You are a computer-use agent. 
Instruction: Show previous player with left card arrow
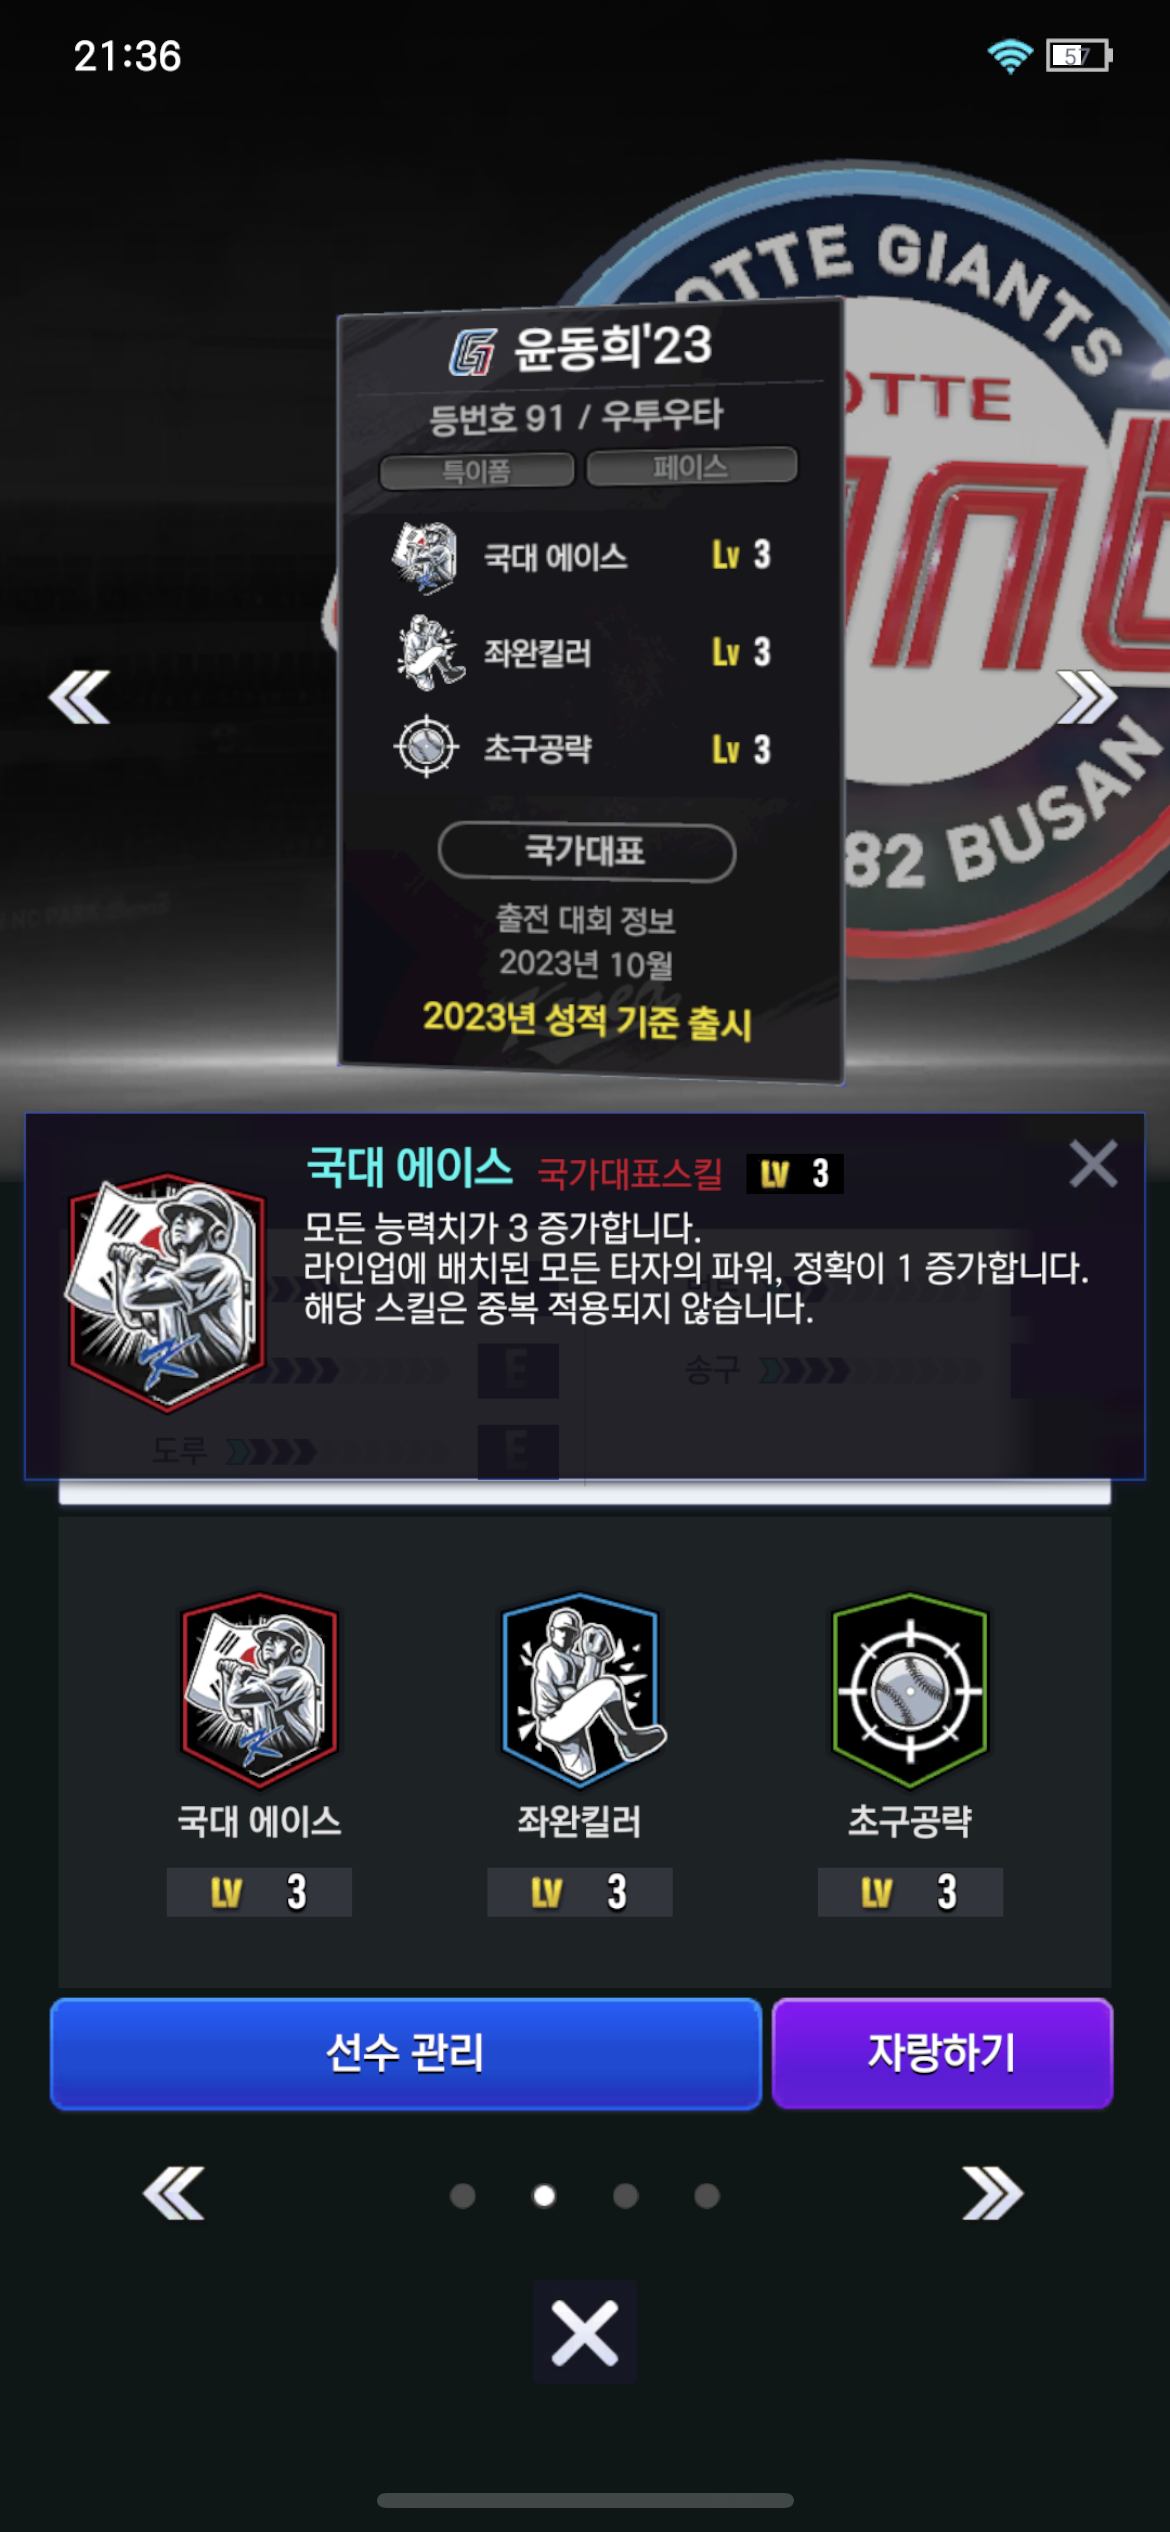[80, 697]
